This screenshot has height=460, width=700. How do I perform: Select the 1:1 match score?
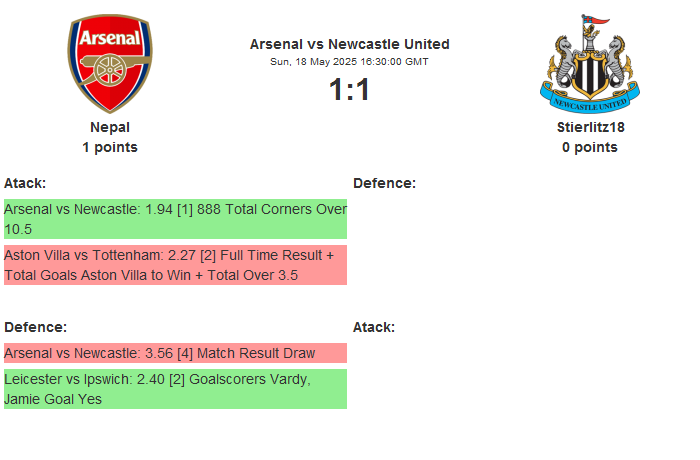(x=350, y=90)
